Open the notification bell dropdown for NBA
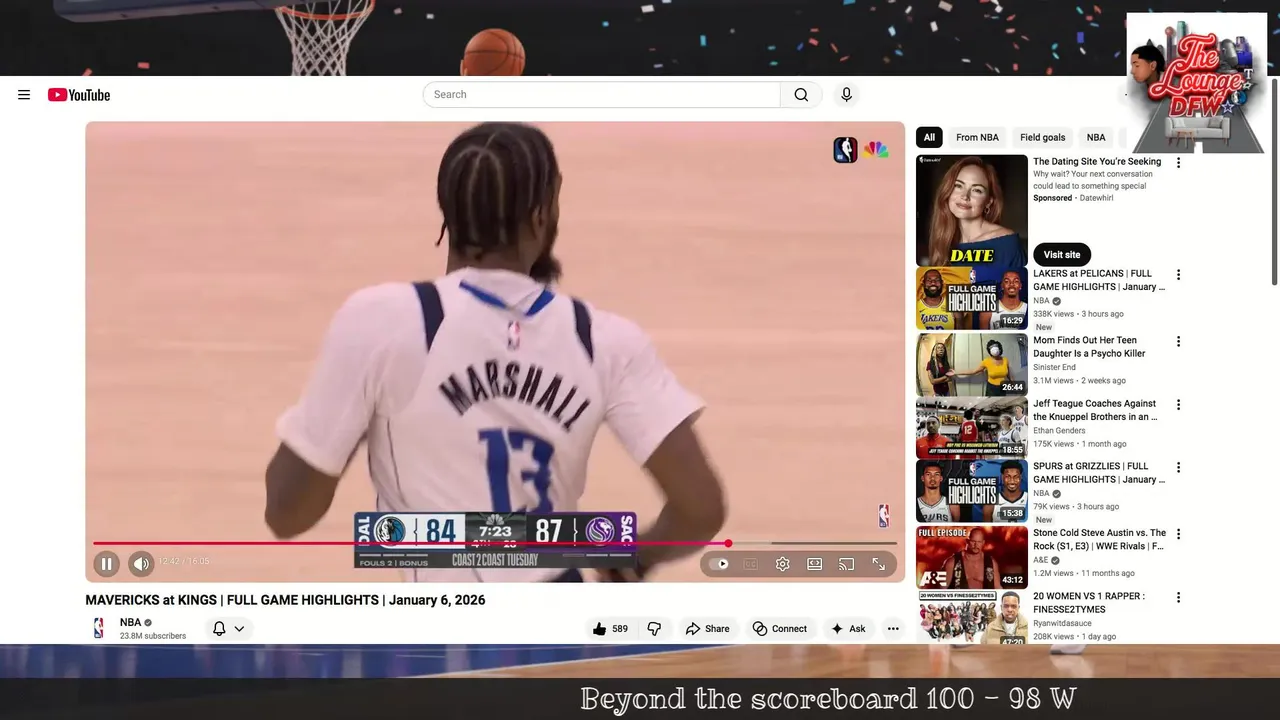Image resolution: width=1280 pixels, height=720 pixels. [x=229, y=629]
